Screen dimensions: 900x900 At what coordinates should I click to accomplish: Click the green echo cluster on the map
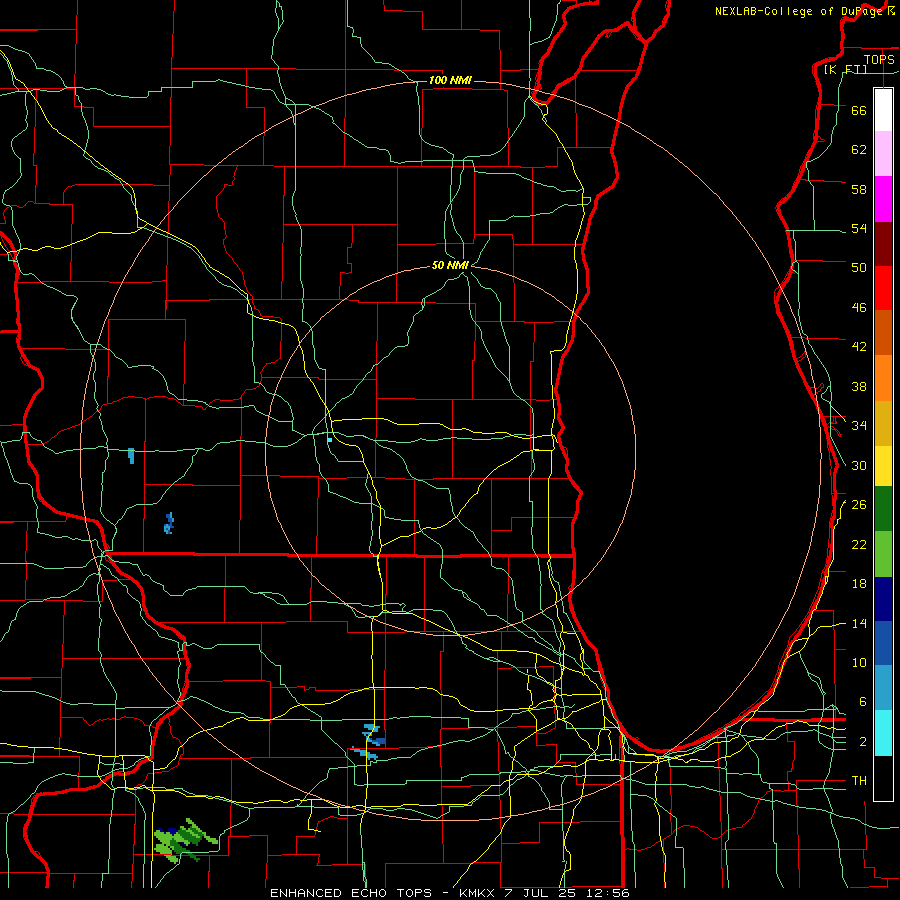184,840
